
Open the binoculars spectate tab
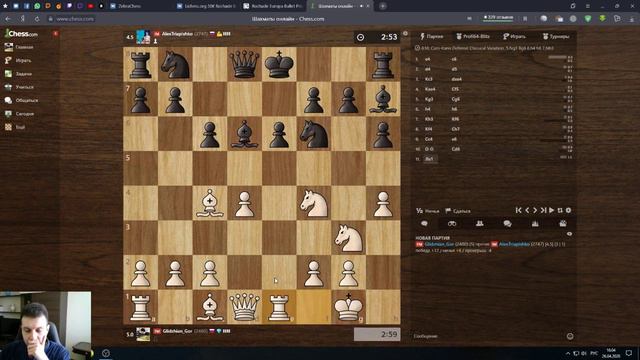pos(452,223)
